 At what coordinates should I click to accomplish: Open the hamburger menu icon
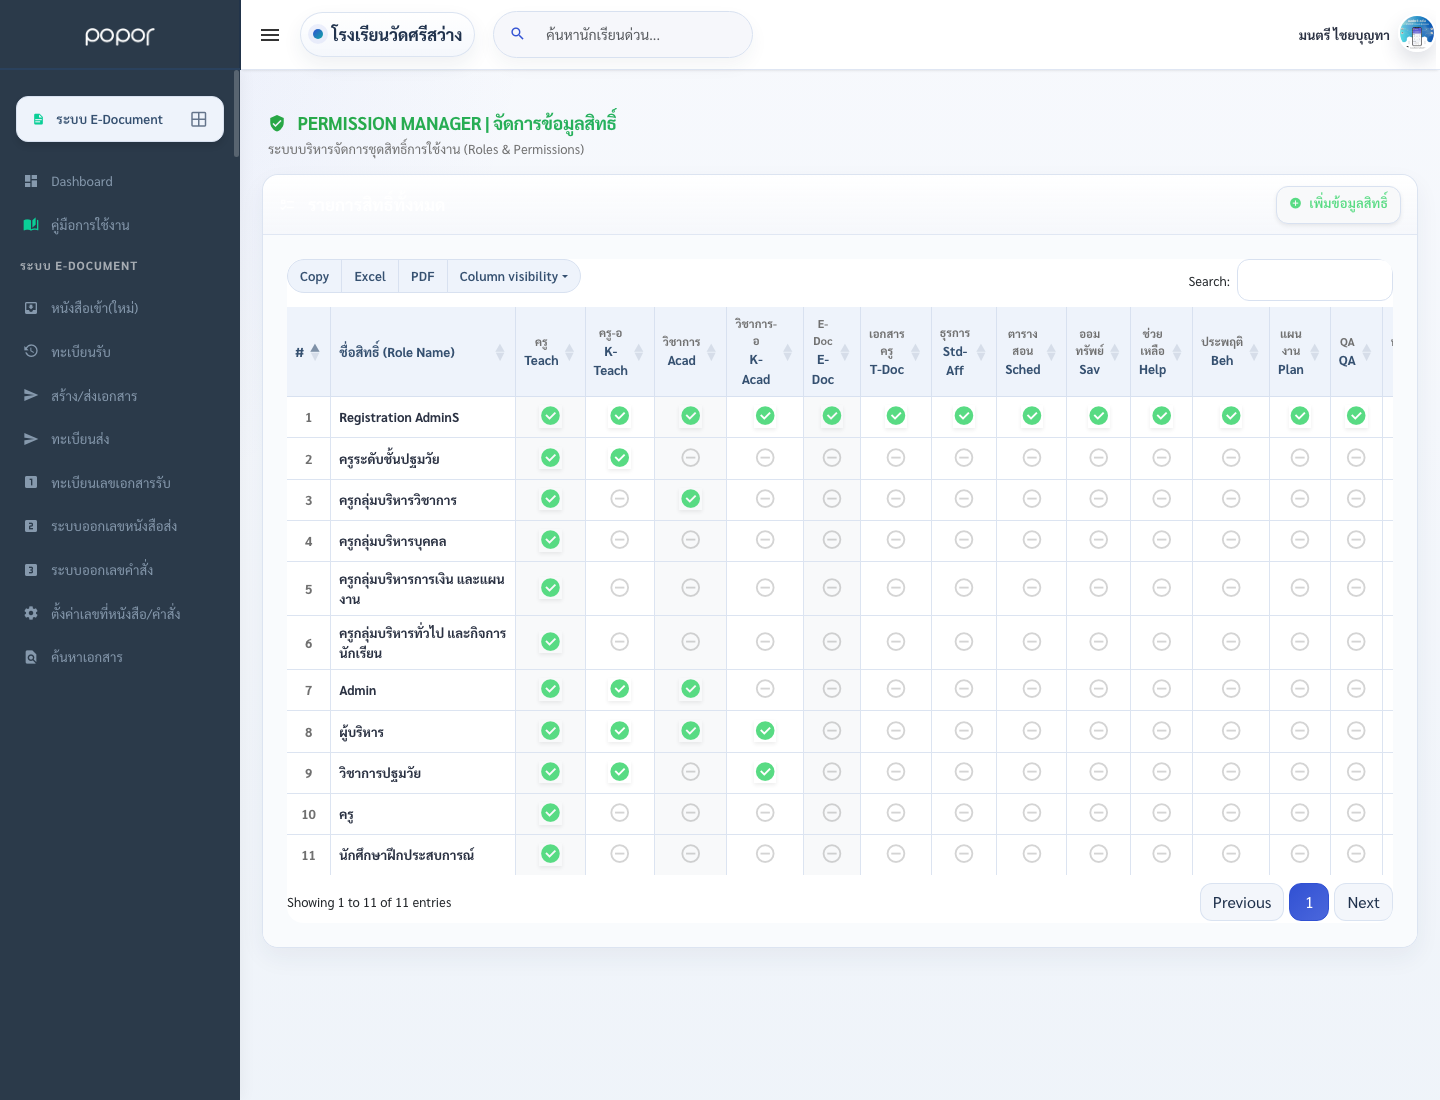pos(270,35)
